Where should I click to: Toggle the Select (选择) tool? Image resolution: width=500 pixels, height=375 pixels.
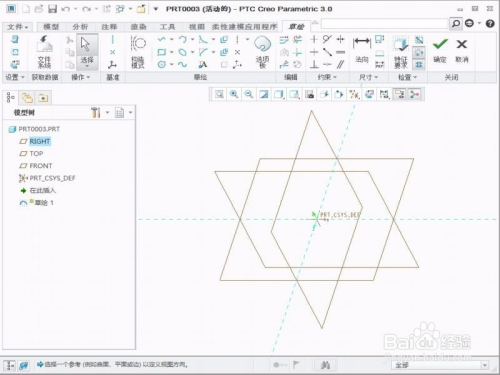(87, 52)
